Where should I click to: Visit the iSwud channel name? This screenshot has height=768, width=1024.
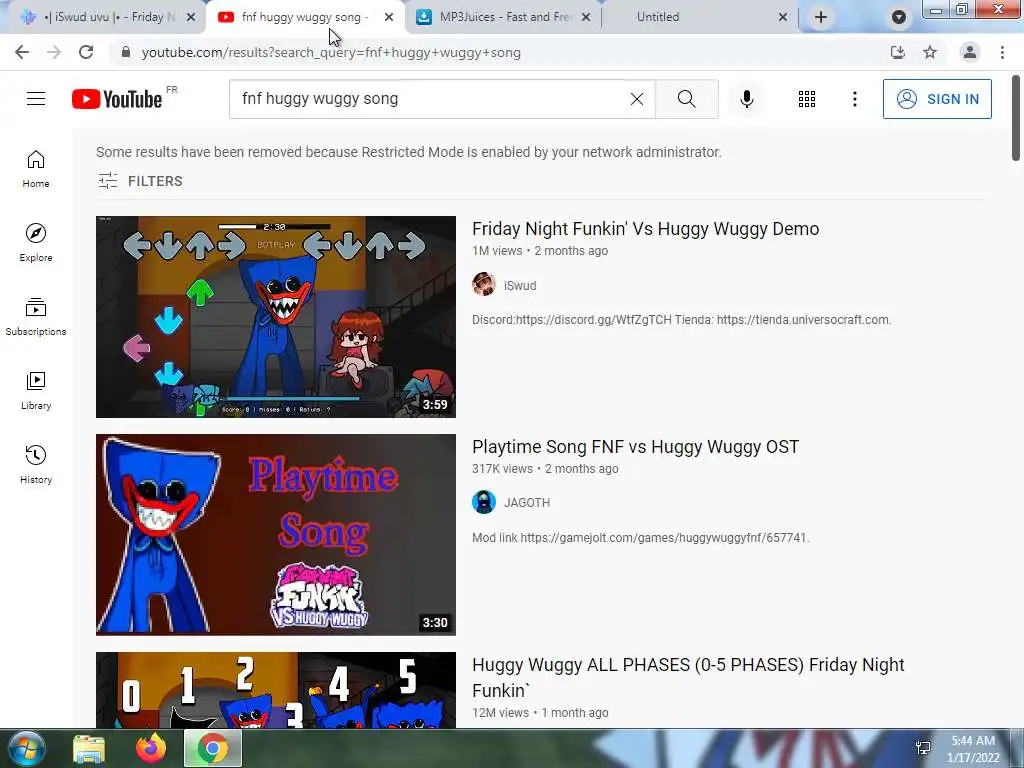click(x=520, y=285)
